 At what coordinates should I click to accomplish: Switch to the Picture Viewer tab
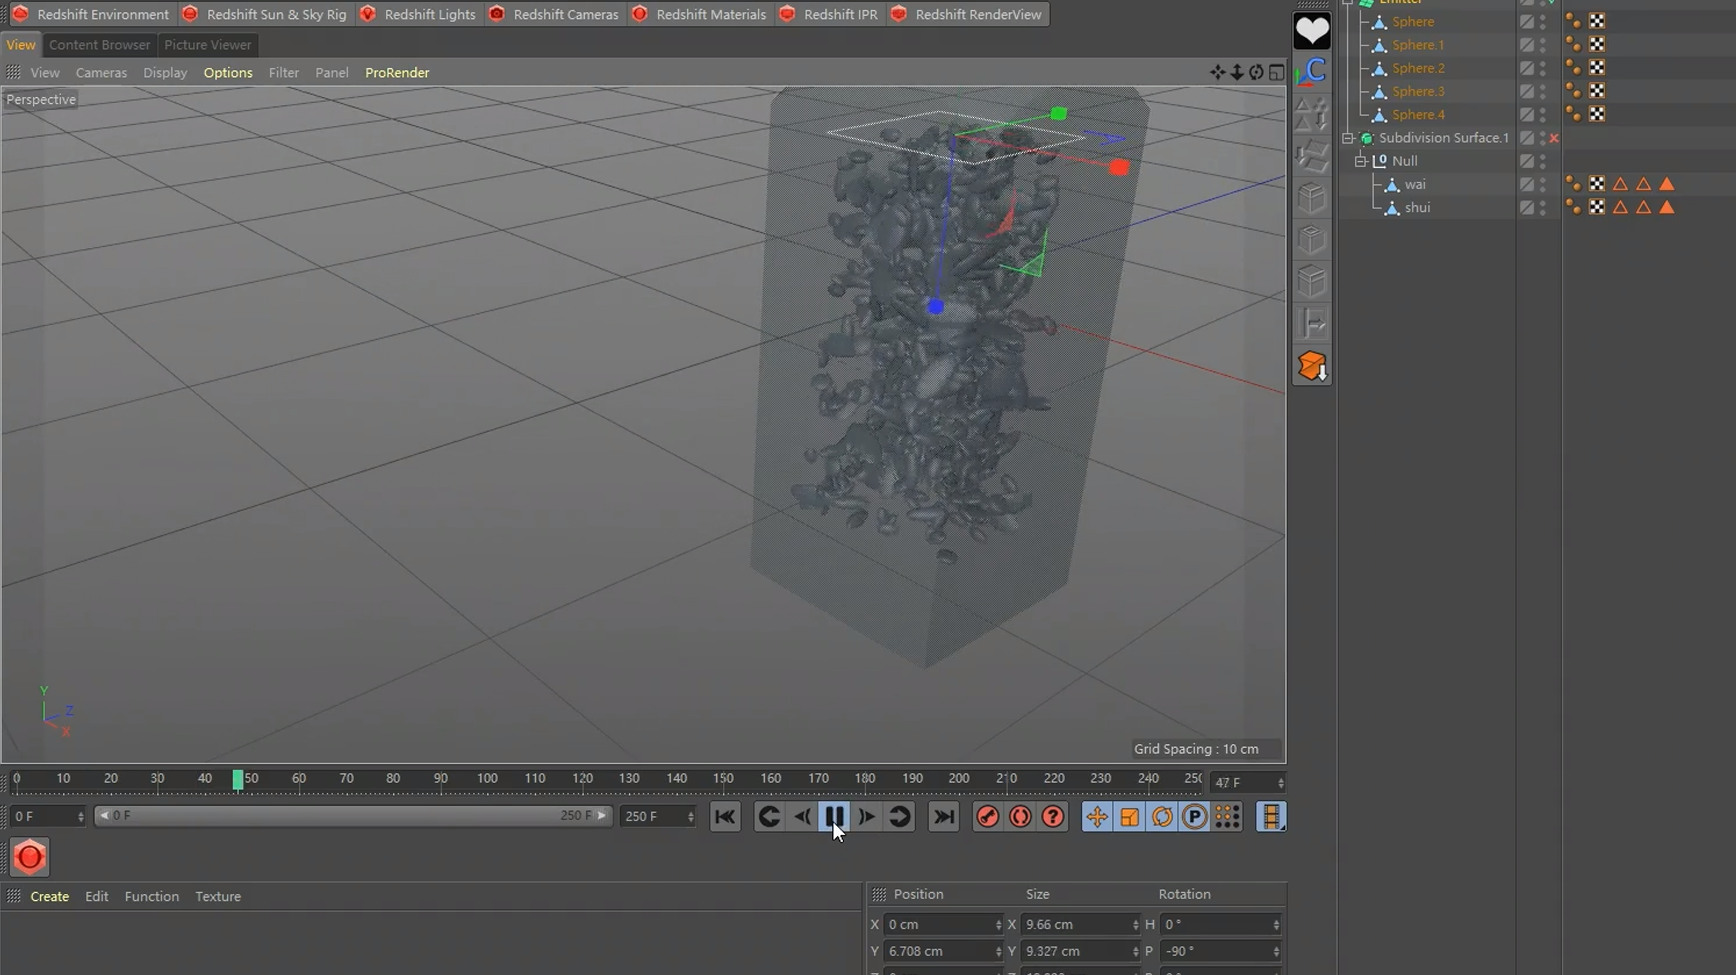pos(207,45)
